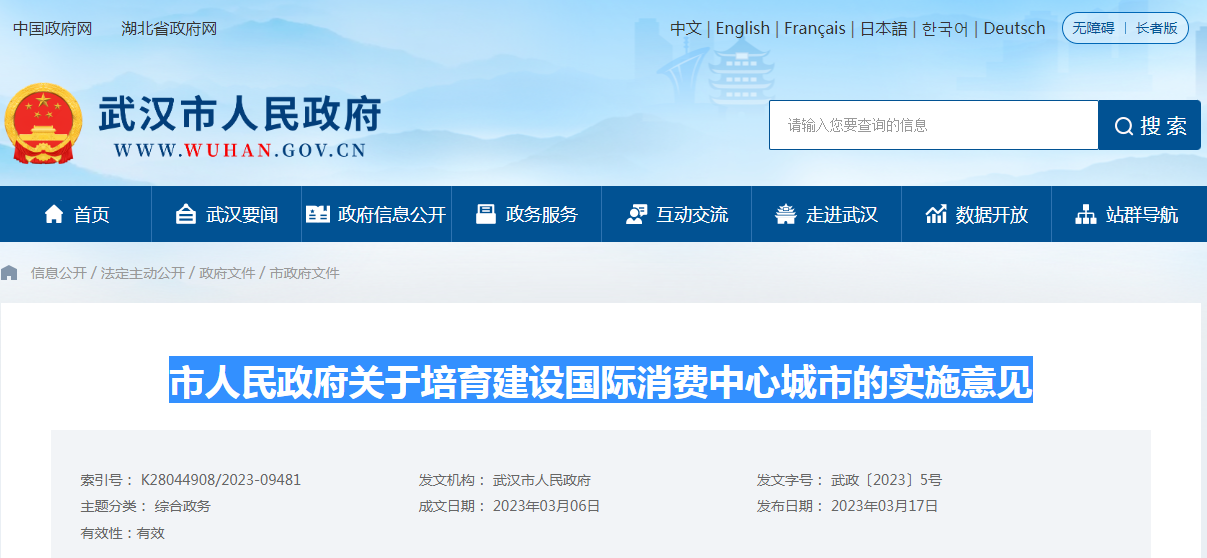The width and height of the screenshot is (1207, 558).
Task: Click the 政府信息公开 book icon
Action: [318, 214]
